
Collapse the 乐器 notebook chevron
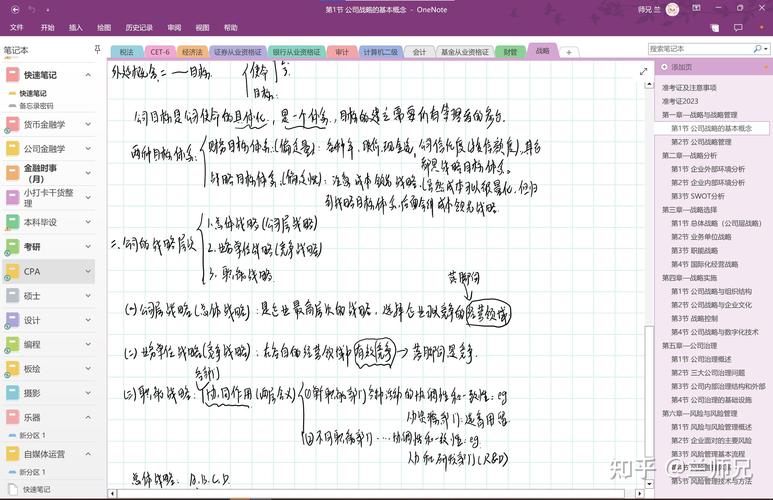click(88, 417)
